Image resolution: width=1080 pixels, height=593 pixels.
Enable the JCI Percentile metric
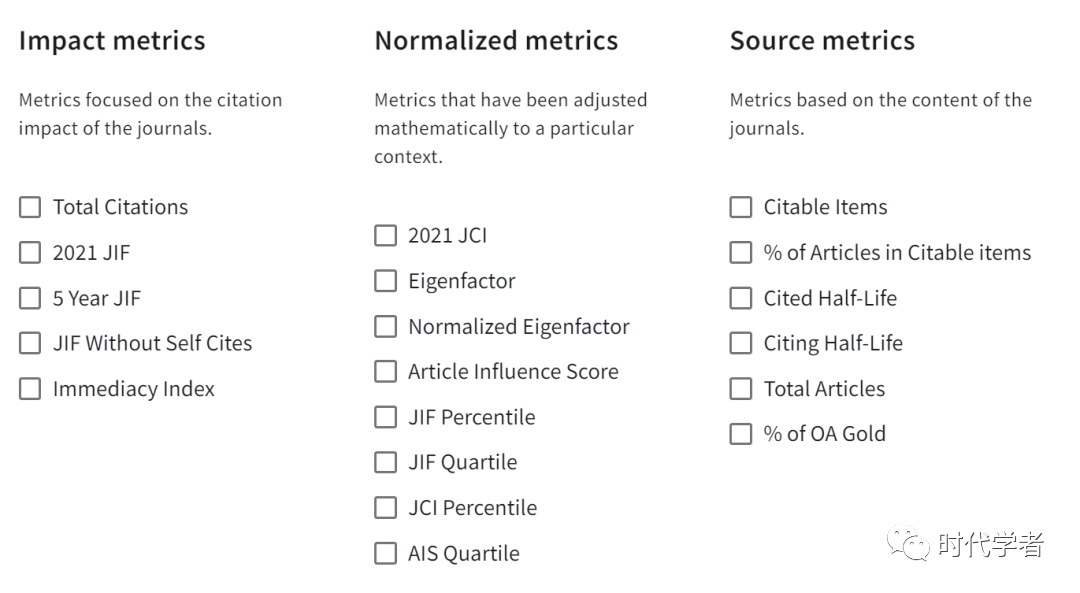pos(386,508)
